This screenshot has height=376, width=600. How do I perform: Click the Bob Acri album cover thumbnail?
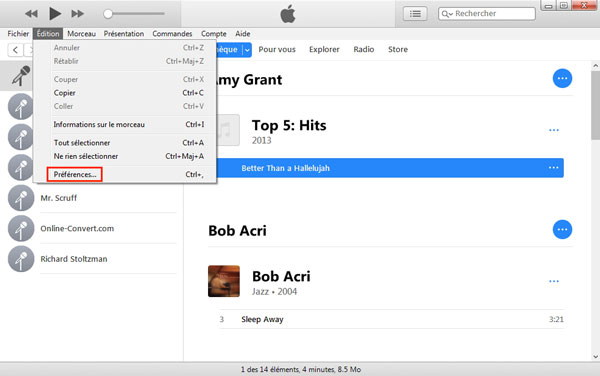[x=224, y=281]
